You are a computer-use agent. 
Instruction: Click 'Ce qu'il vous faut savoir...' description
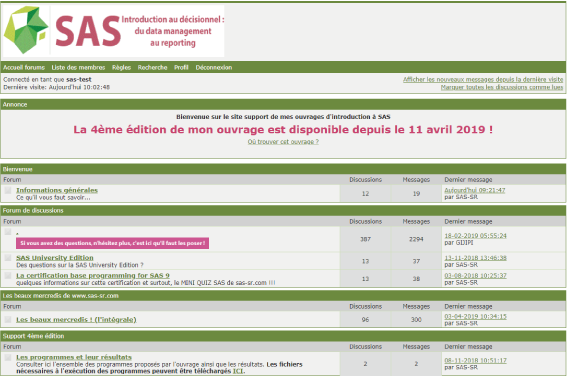pos(53,197)
